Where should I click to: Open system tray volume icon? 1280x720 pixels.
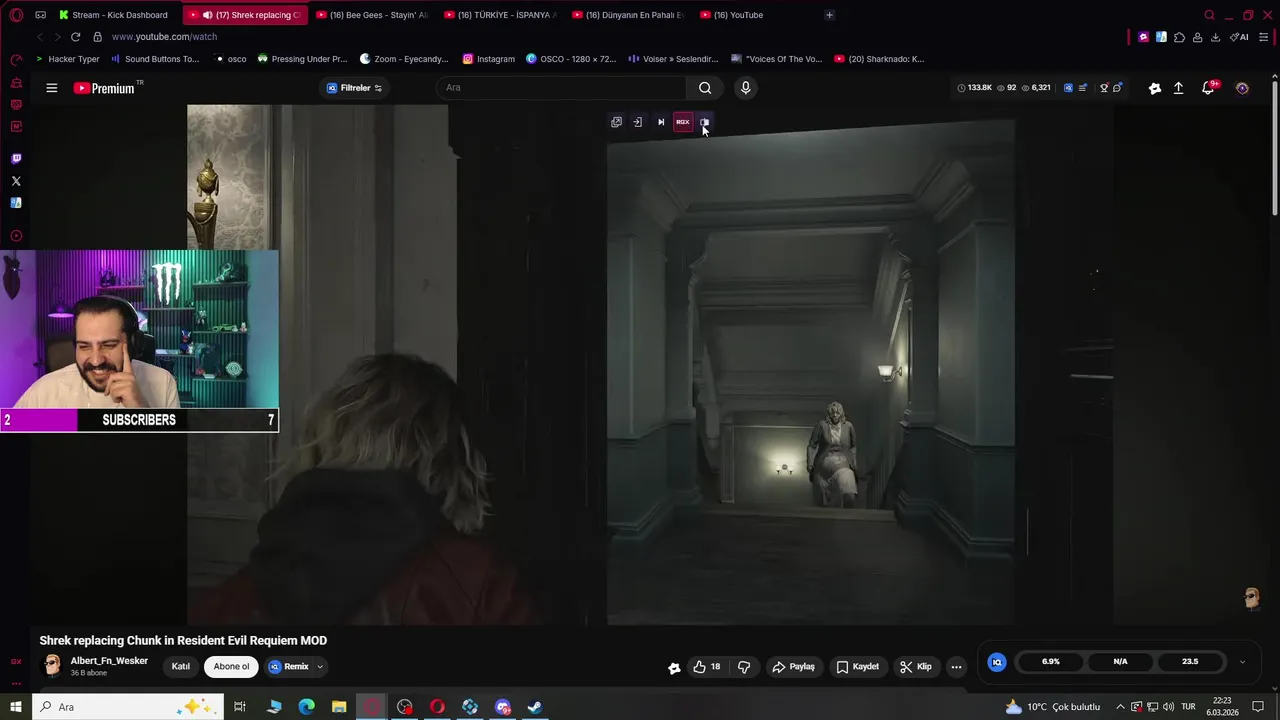point(1168,707)
